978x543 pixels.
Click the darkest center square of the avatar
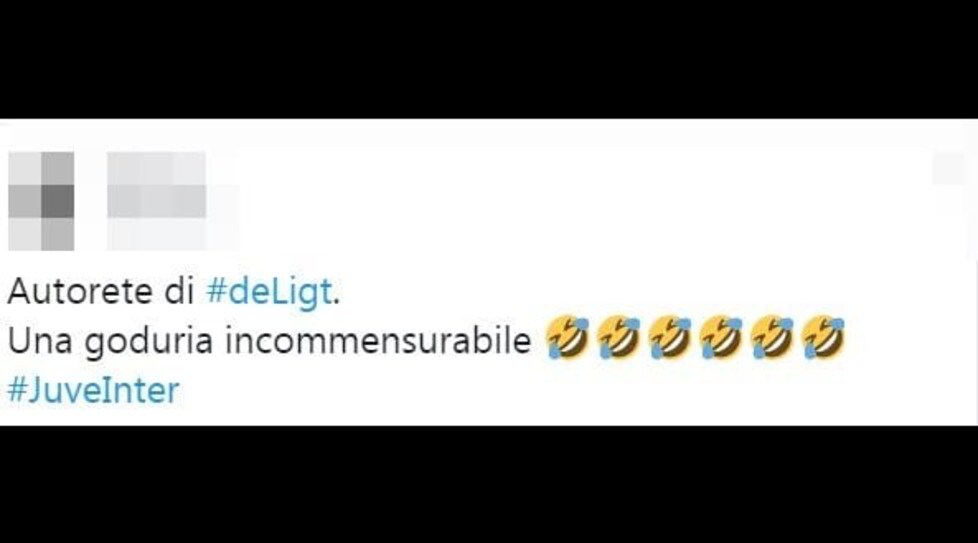point(57,201)
